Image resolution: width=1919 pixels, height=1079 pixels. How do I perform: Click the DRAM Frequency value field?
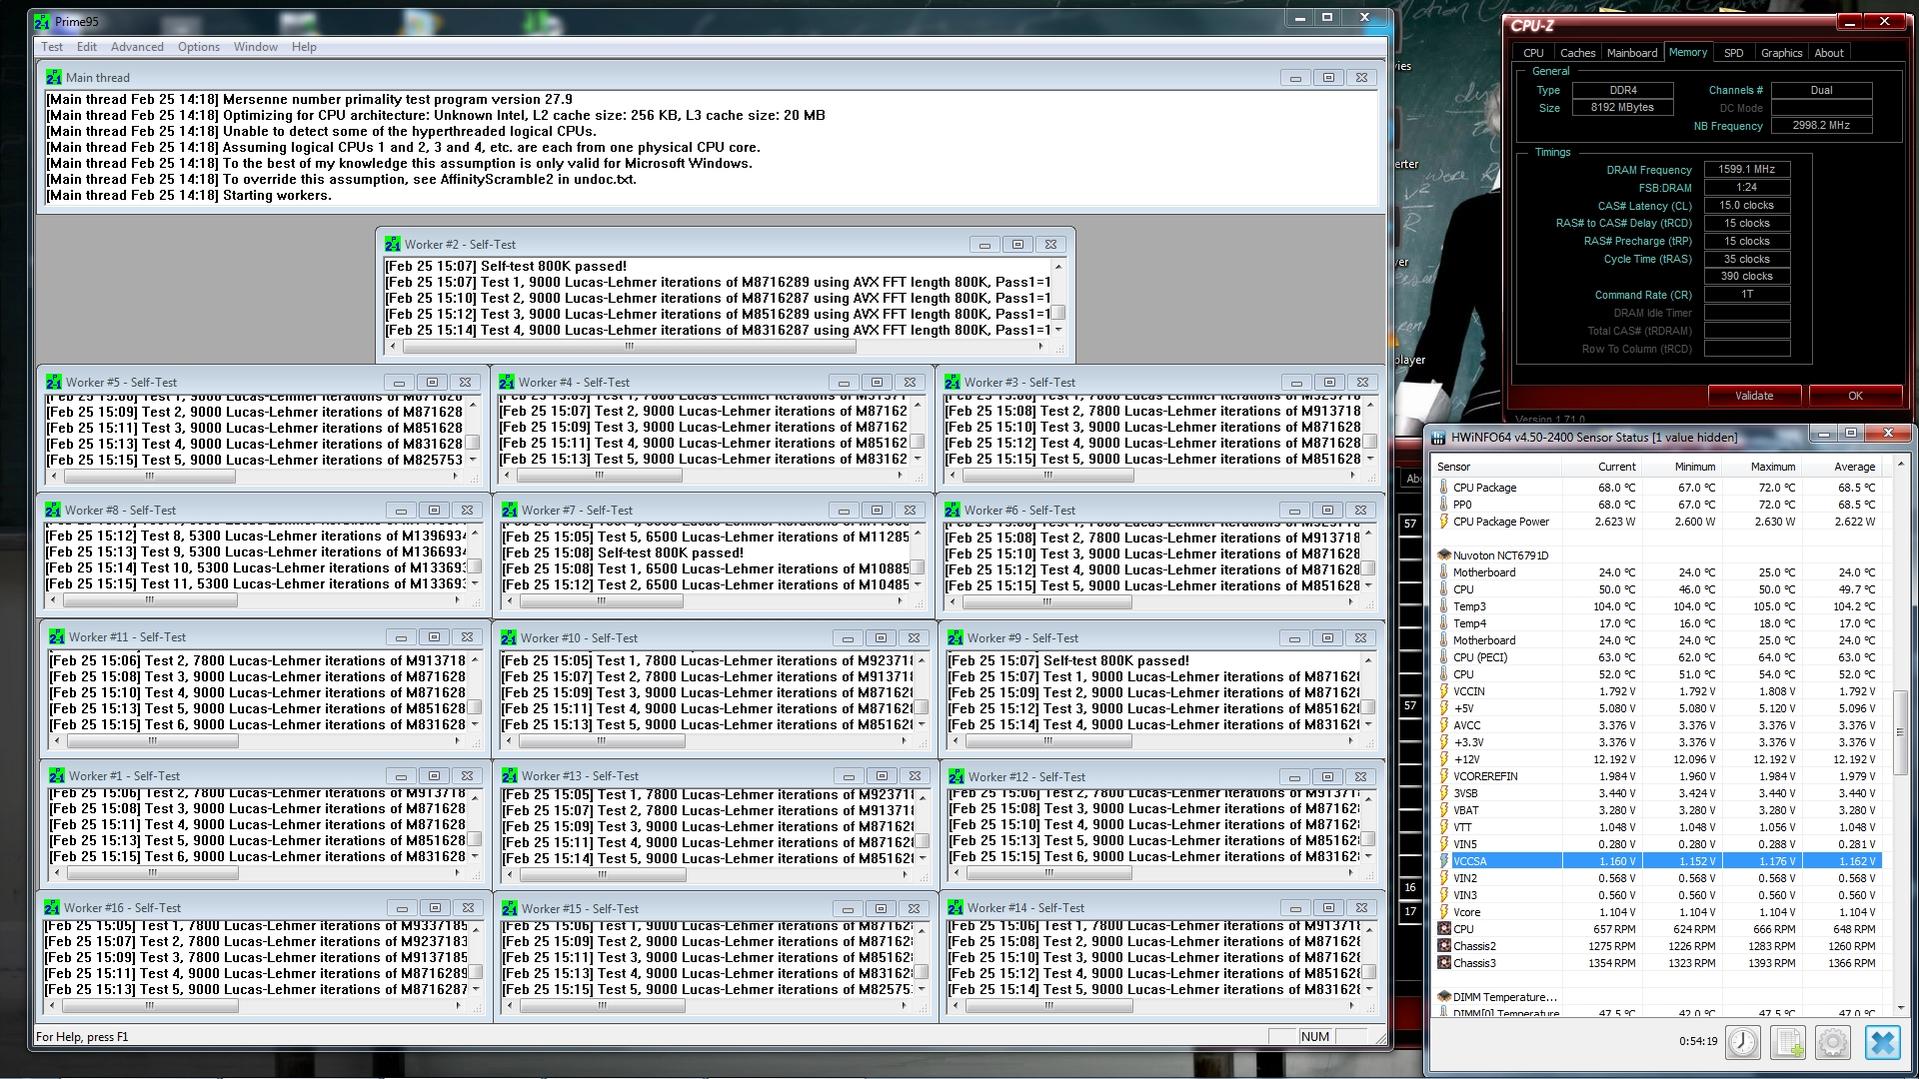[x=1746, y=170]
